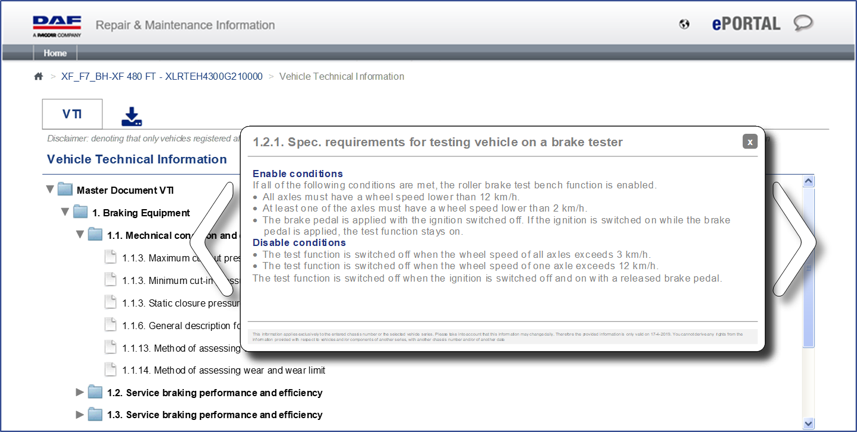Expand 1.3 Service braking performance node

tap(80, 415)
